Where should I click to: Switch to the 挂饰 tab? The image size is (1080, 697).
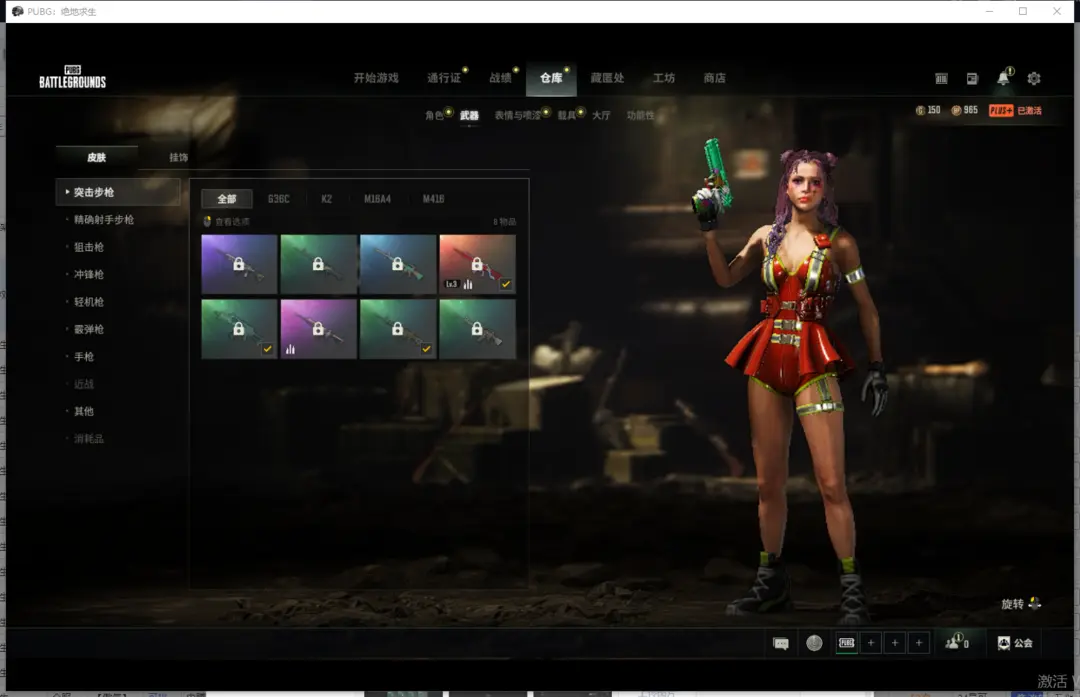pos(178,157)
